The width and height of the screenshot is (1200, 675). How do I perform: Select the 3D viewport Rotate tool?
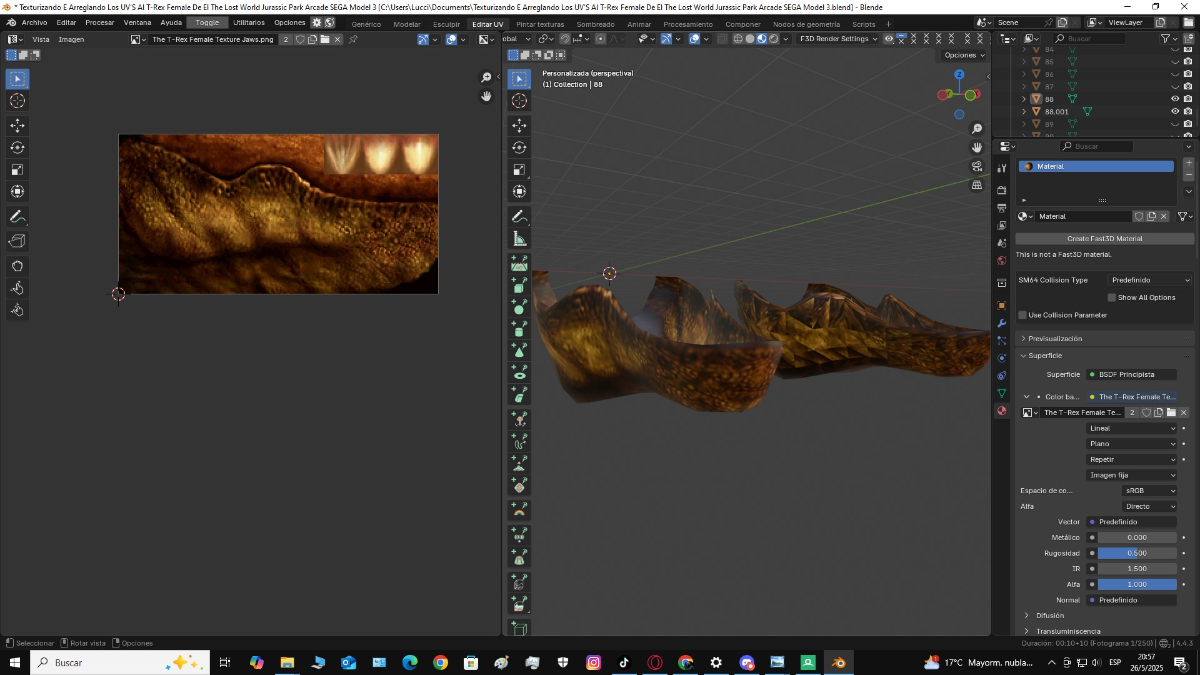(x=519, y=147)
